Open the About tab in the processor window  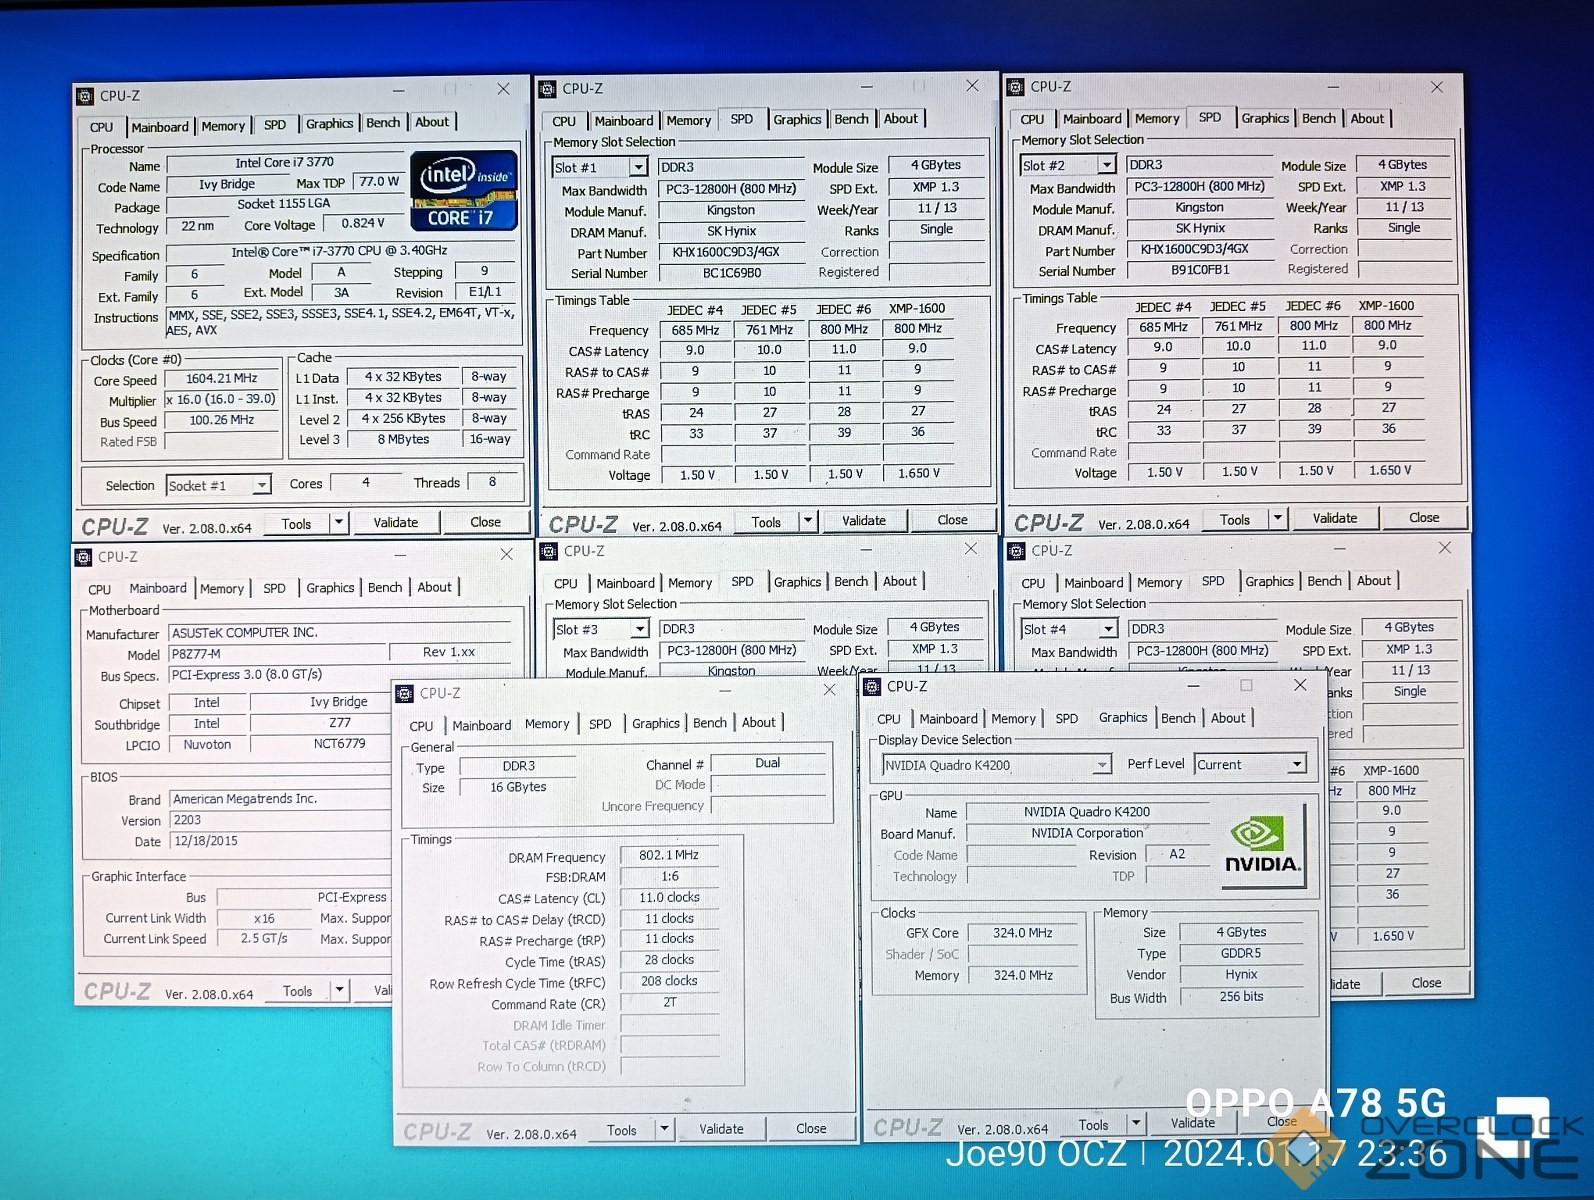(x=432, y=122)
